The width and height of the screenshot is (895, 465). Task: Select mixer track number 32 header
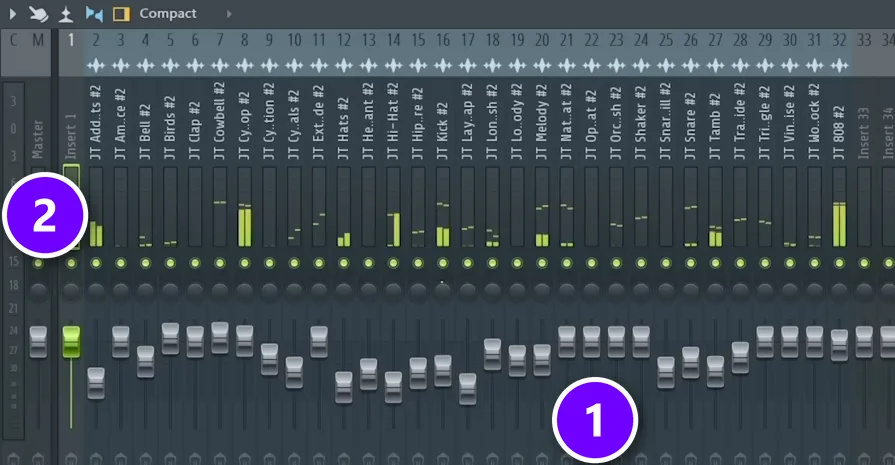pos(839,41)
